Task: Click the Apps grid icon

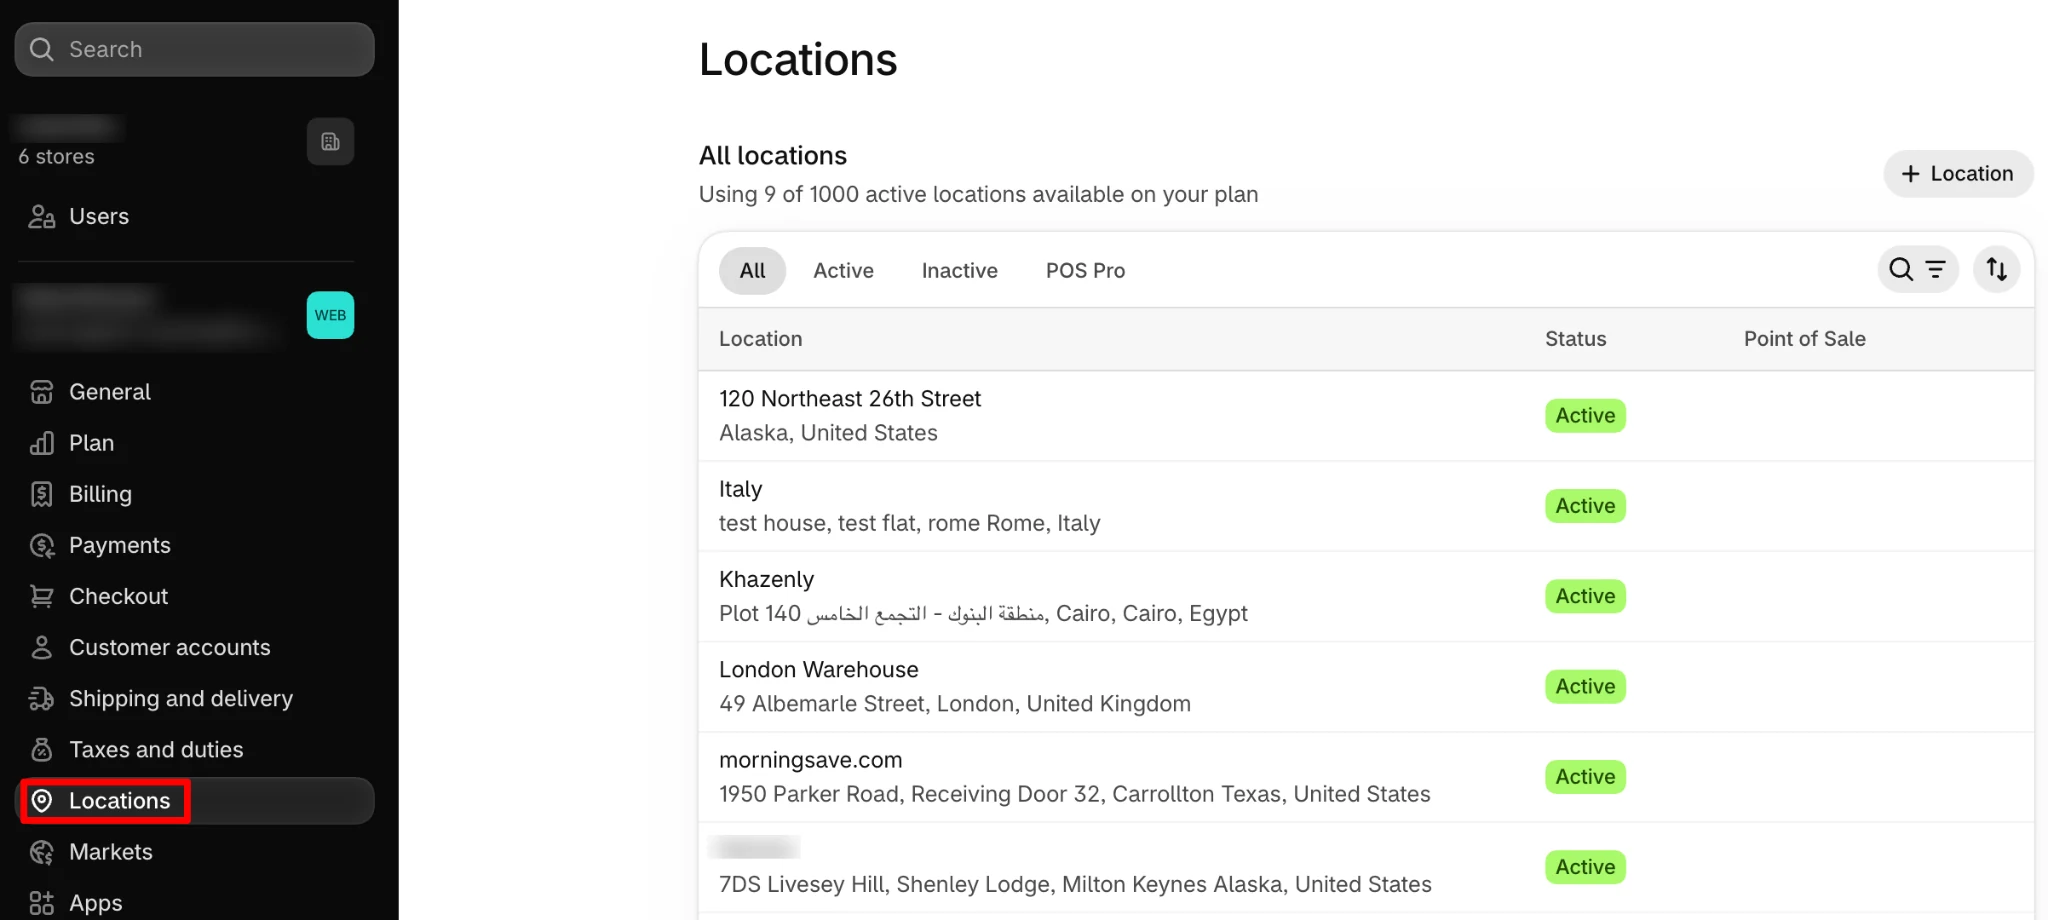Action: (41, 902)
